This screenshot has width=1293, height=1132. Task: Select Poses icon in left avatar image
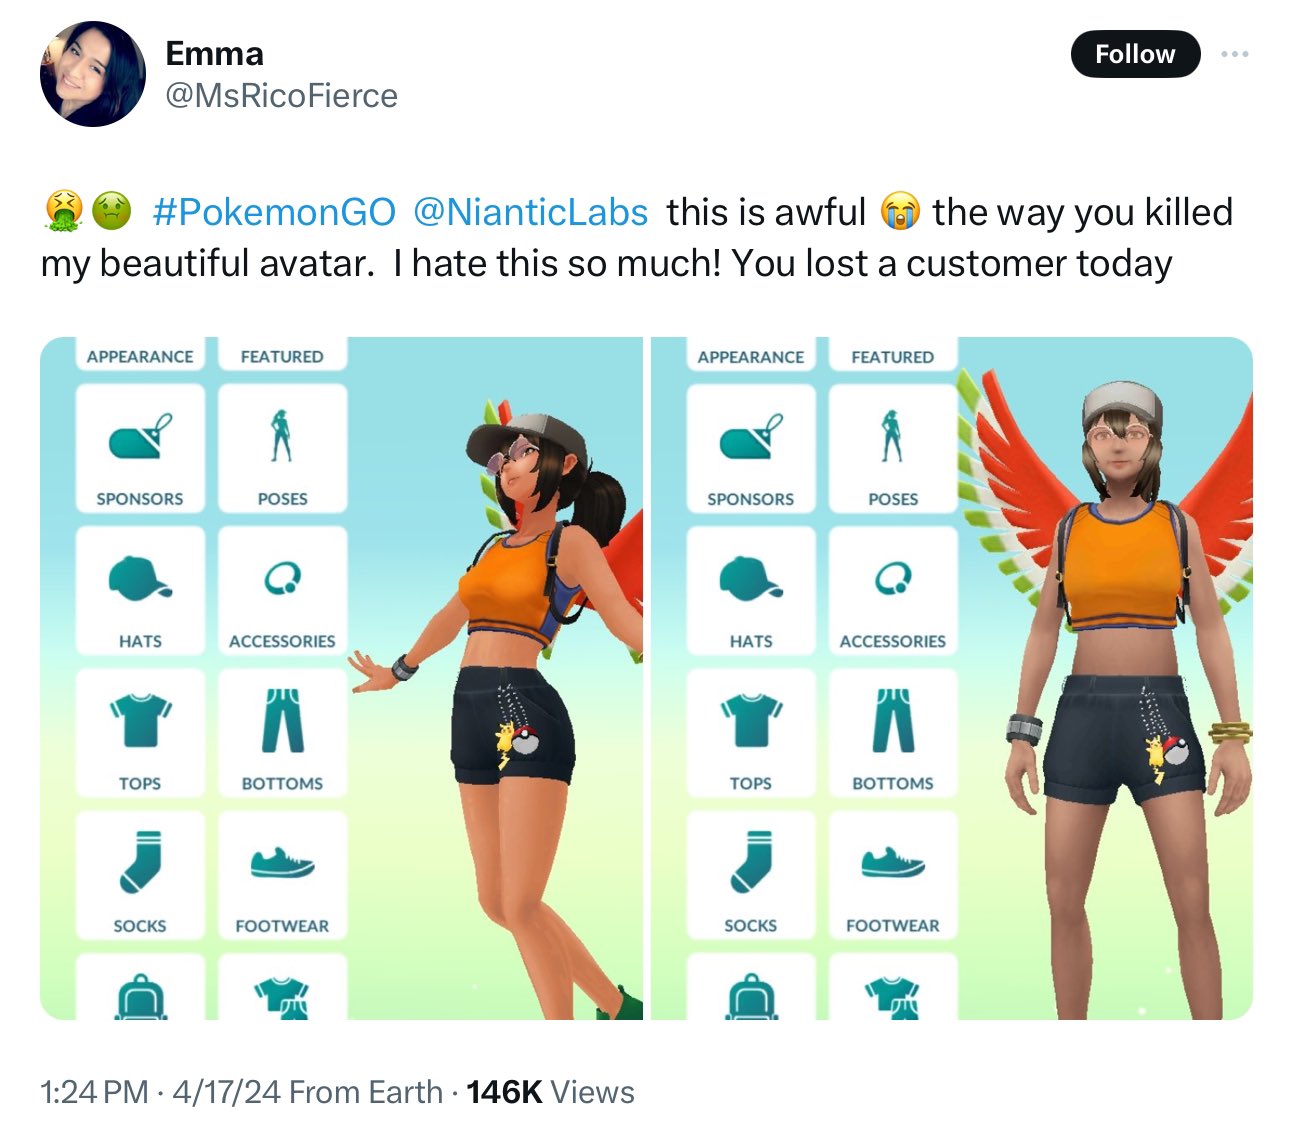tap(282, 448)
